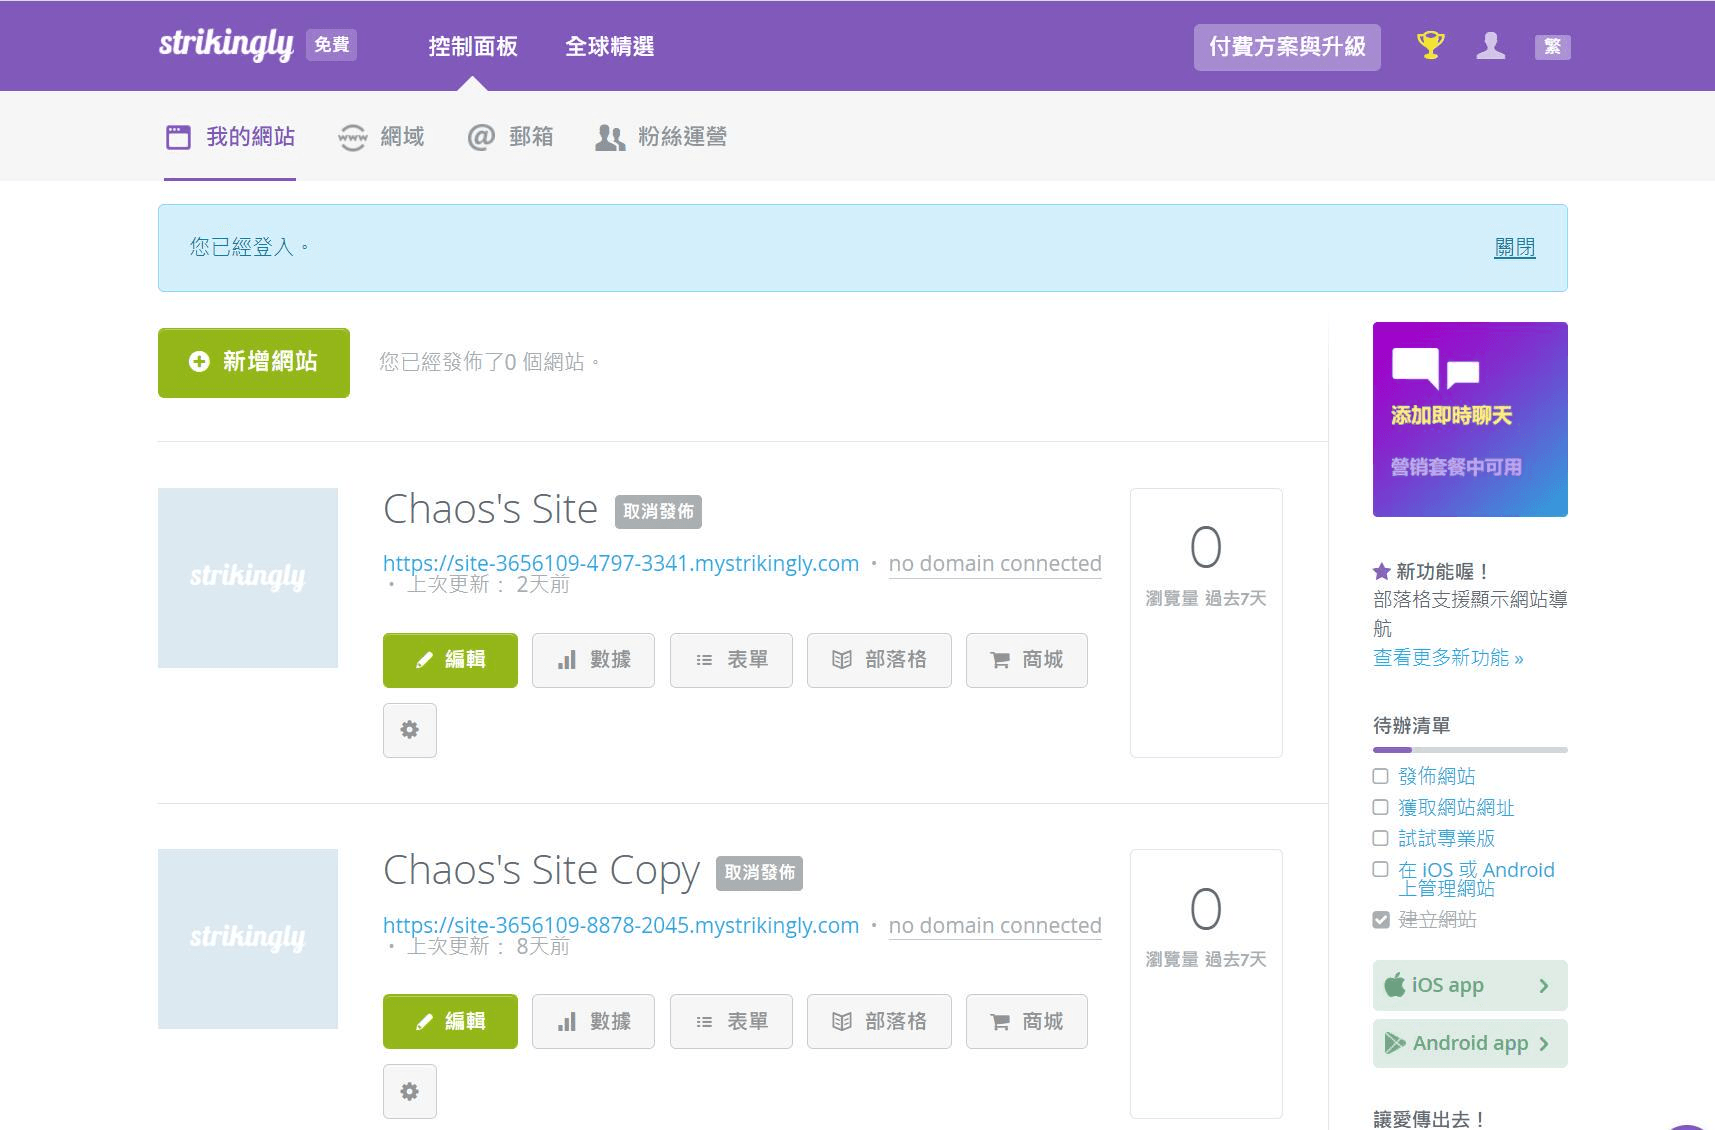
Task: Expand the Android app chevron
Action: click(x=1545, y=1043)
